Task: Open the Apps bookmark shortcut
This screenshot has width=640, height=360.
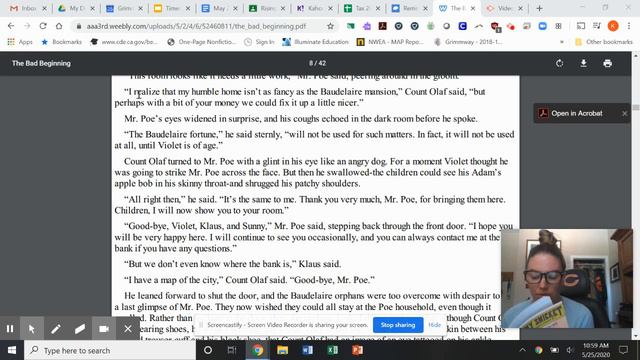Action: pos(20,42)
